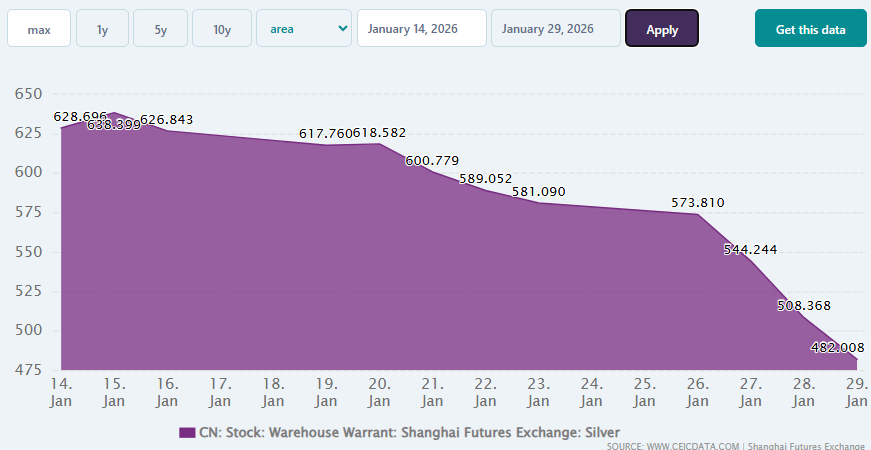Click the January 14, 2026 start date field
Viewport: 871px width, 450px height.
[x=421, y=29]
